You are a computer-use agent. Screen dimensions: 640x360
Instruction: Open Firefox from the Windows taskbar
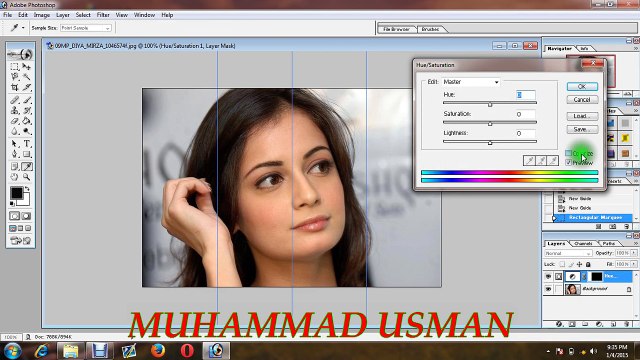[158, 351]
